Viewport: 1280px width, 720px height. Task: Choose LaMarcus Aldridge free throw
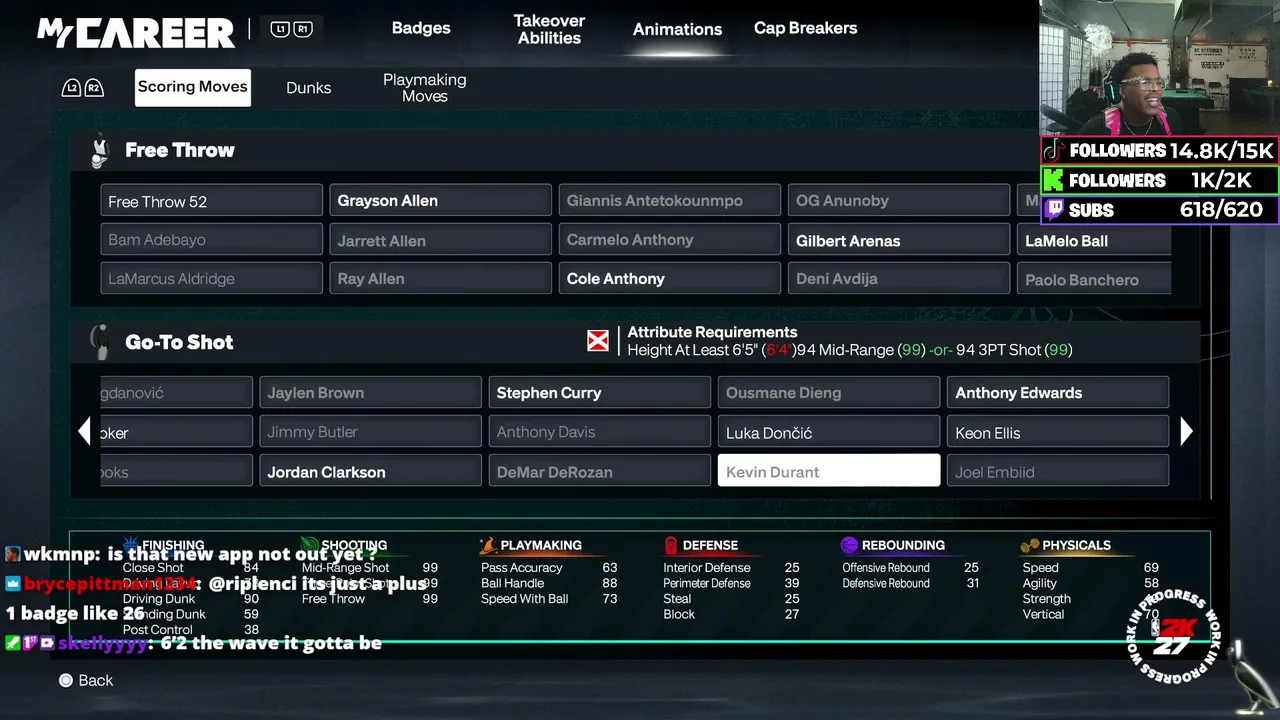211,278
